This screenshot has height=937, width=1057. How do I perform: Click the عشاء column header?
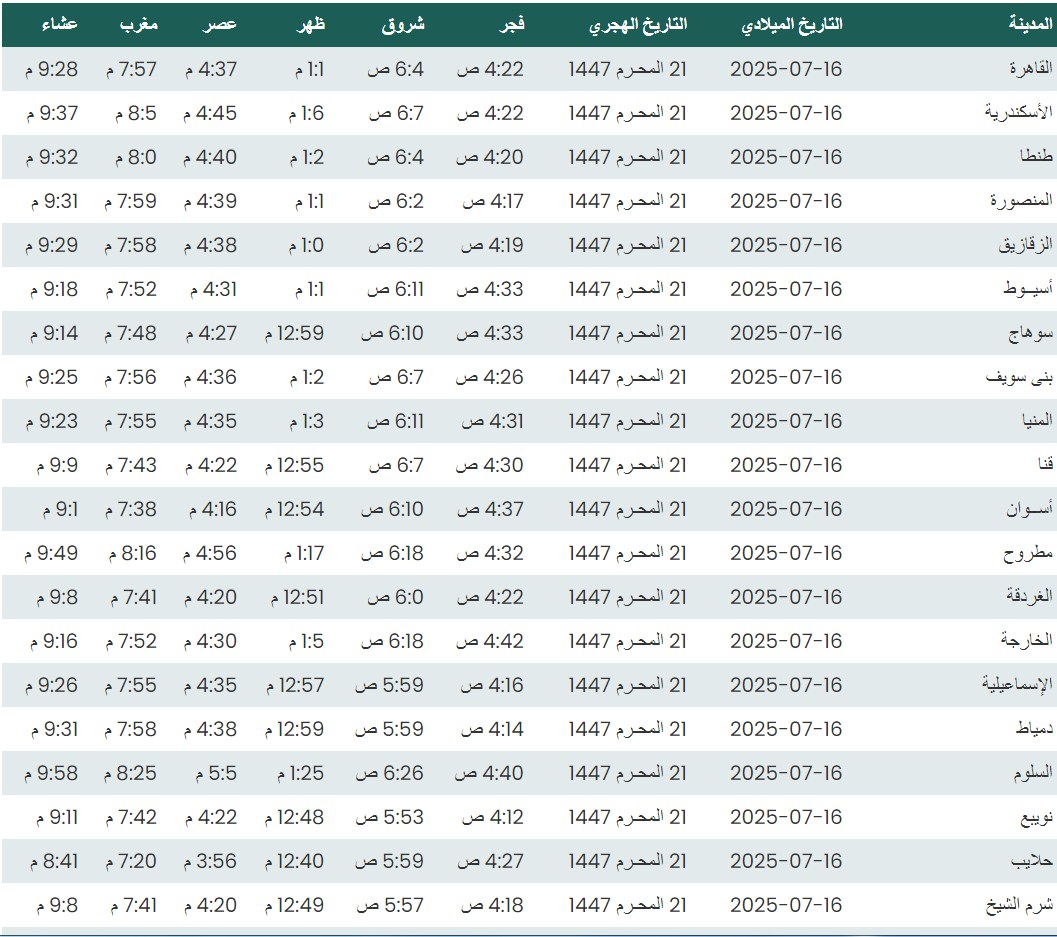tap(59, 25)
